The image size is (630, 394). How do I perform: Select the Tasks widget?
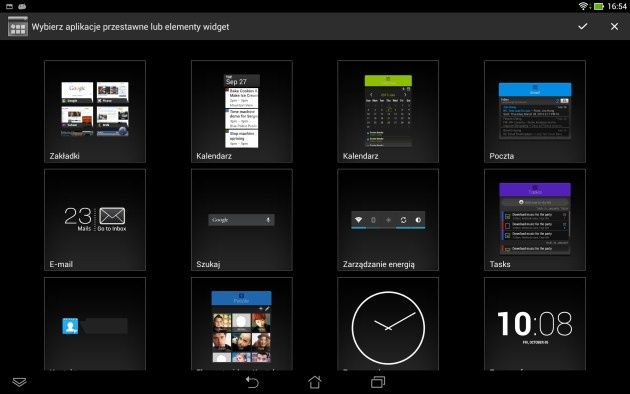[535, 220]
